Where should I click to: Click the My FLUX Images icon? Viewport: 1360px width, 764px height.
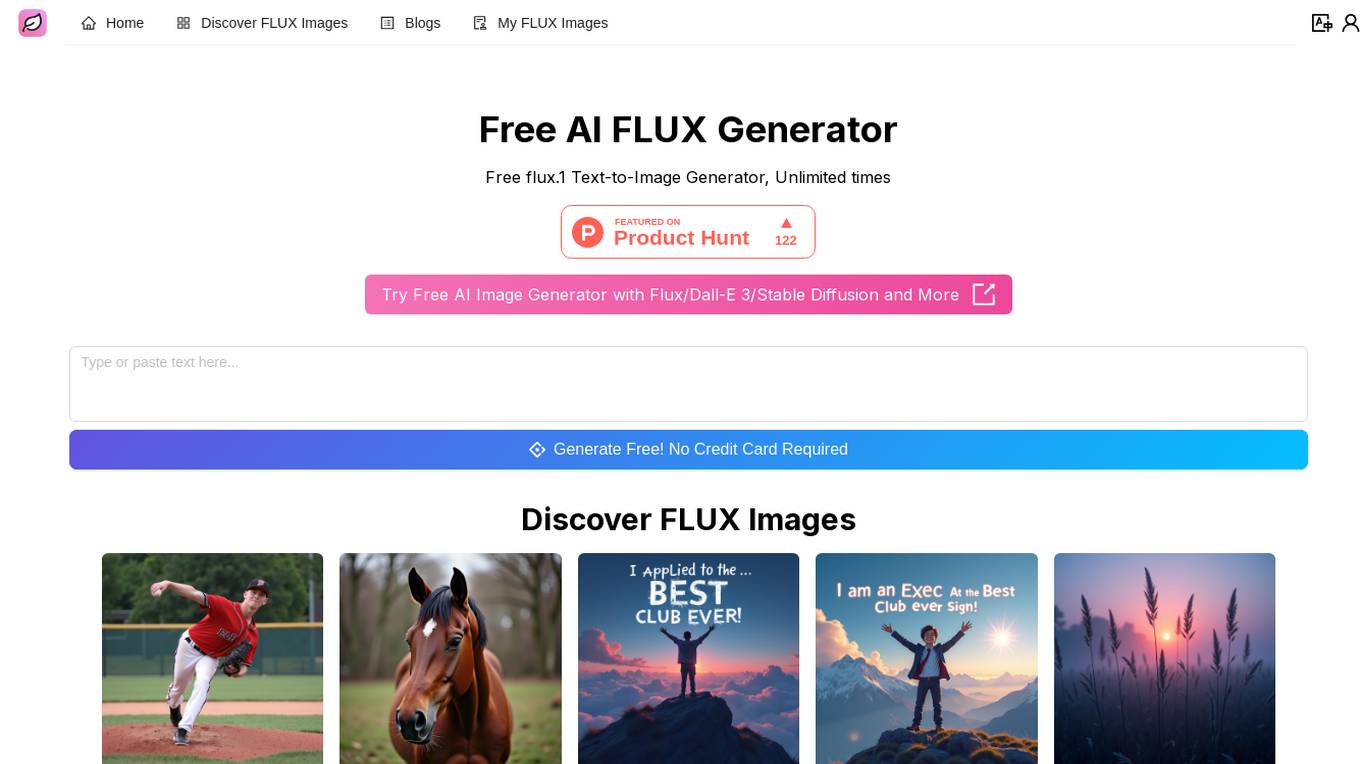(x=480, y=23)
